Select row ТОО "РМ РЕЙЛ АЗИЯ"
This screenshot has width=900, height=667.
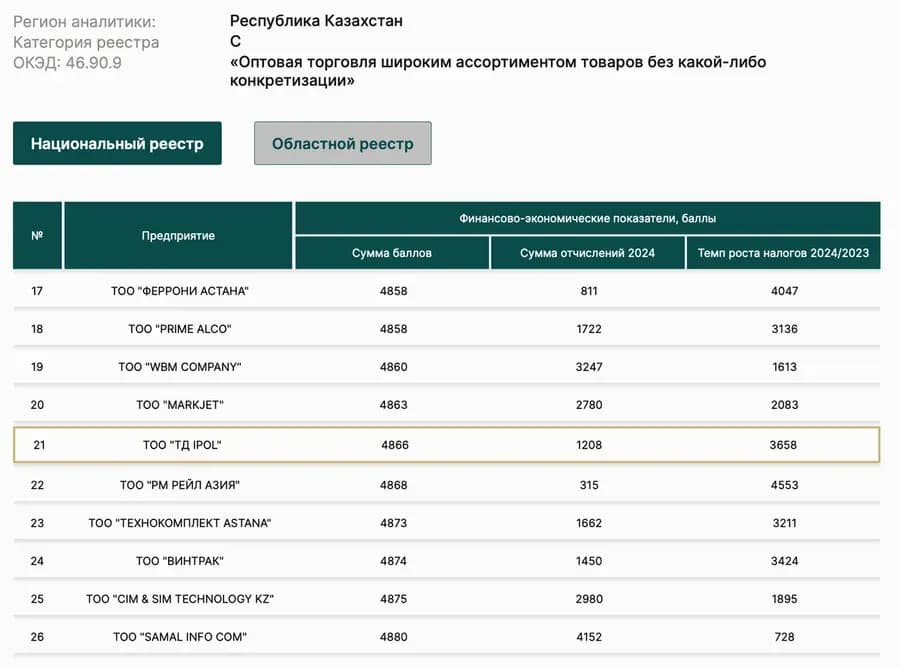pos(447,485)
